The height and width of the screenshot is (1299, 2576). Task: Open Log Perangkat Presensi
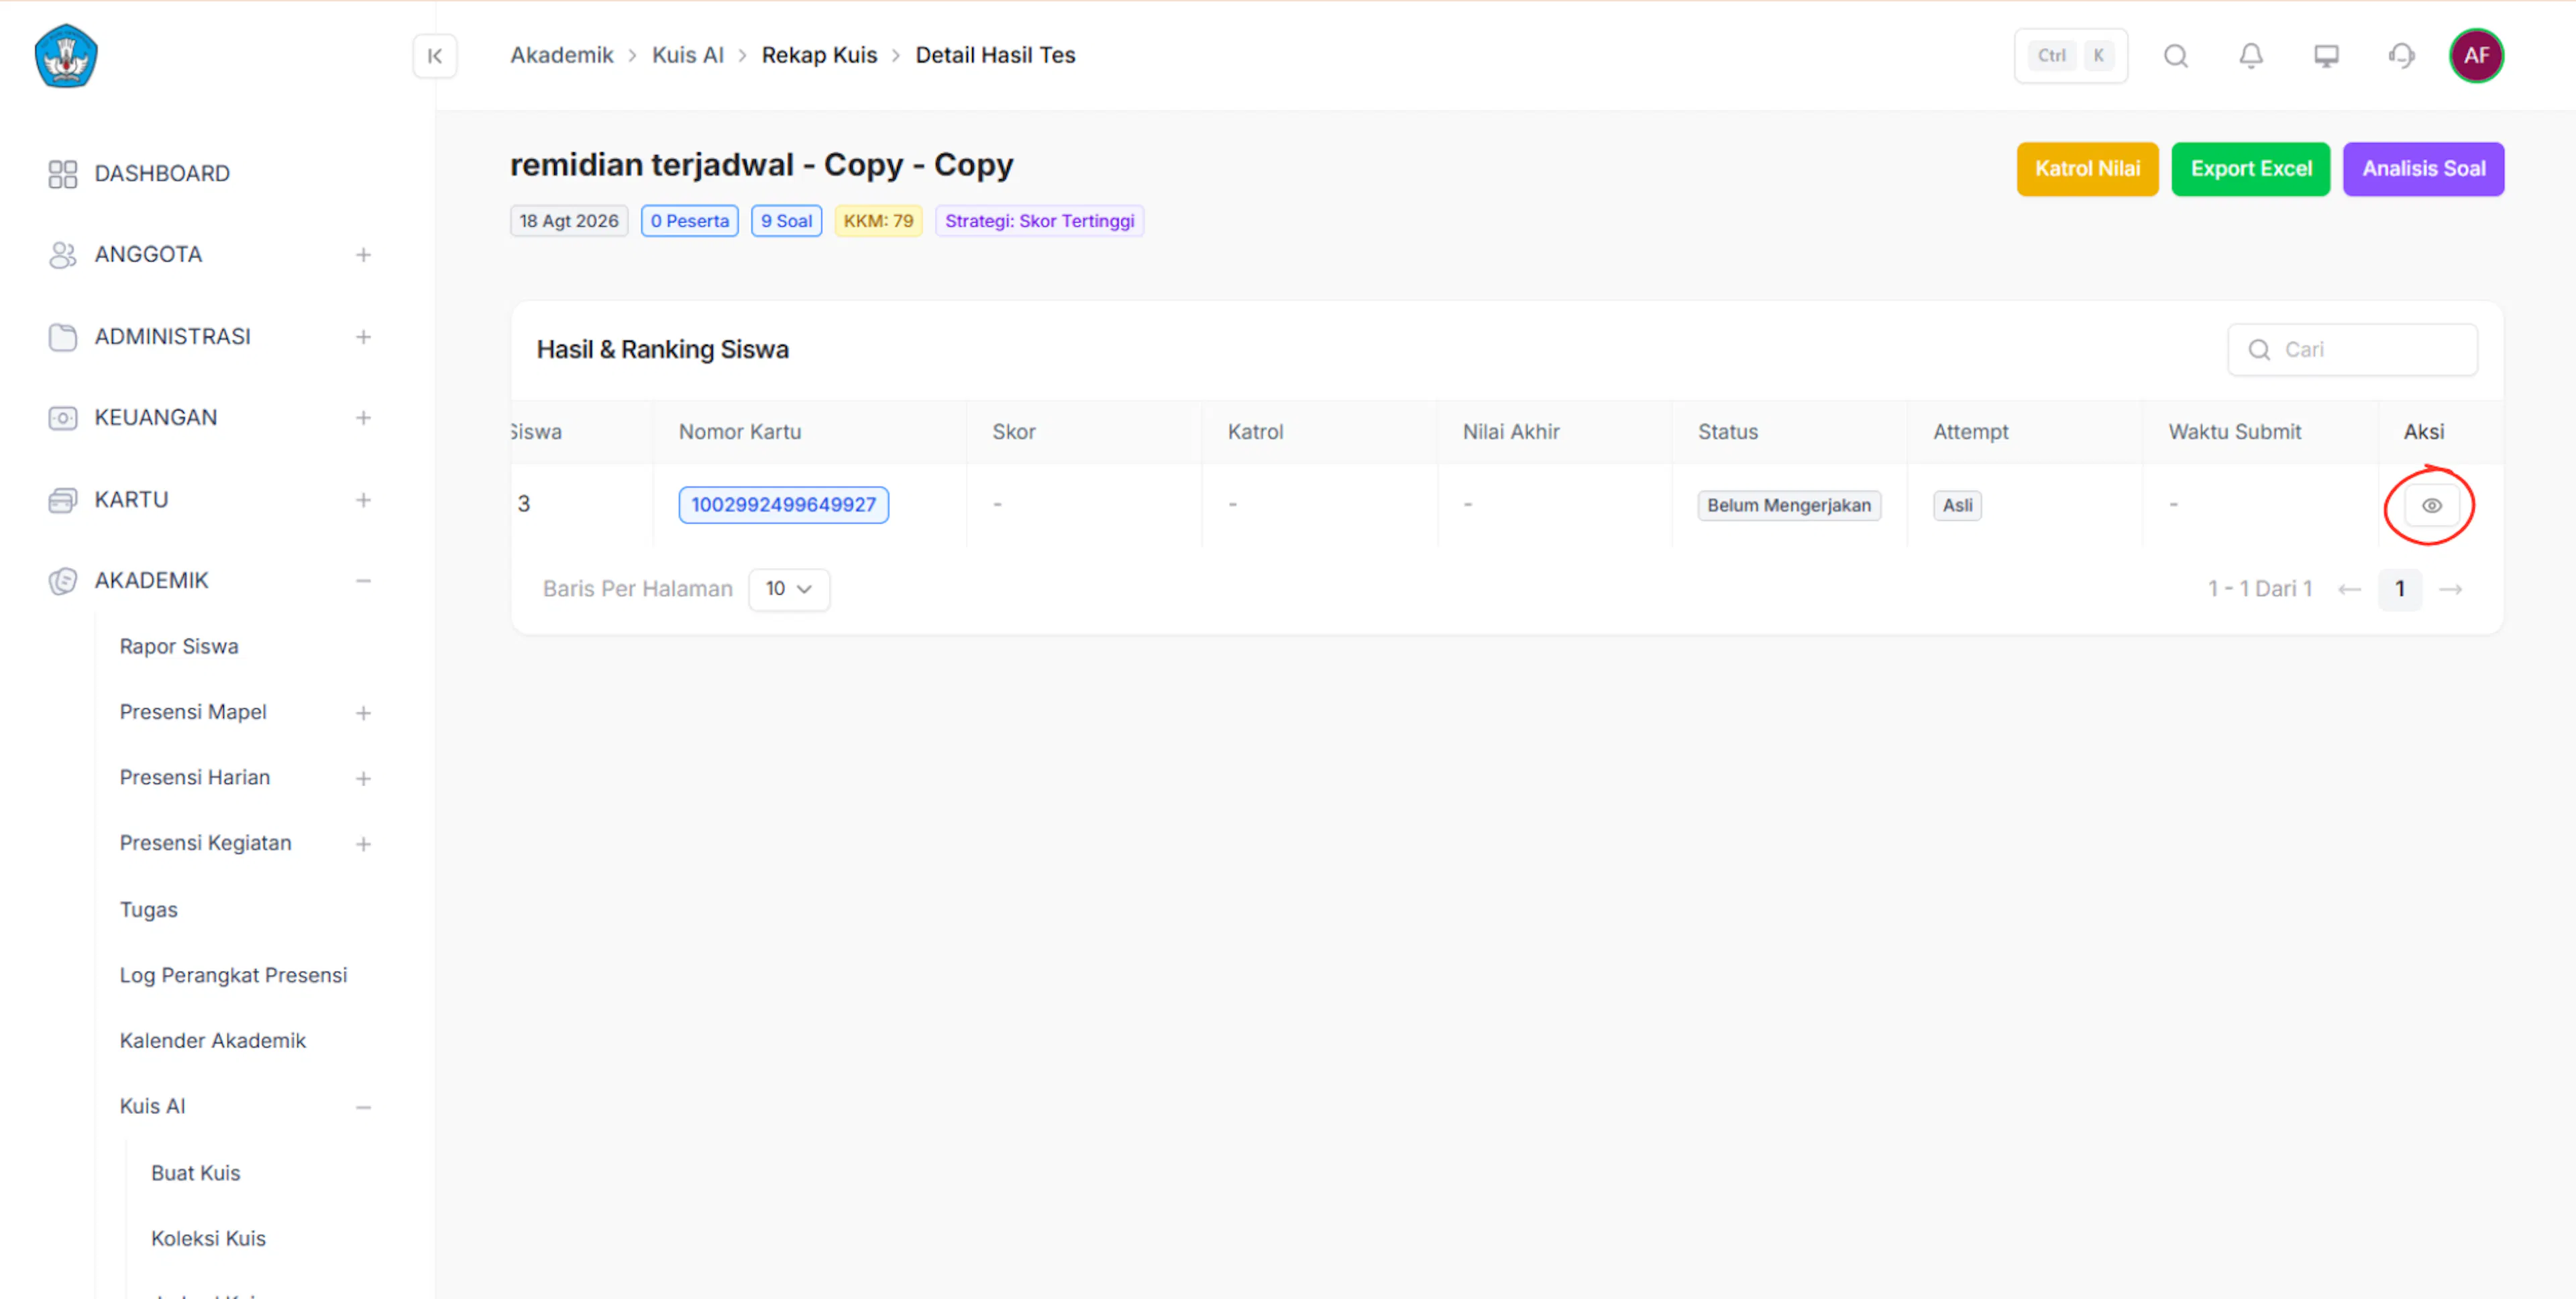click(x=233, y=975)
